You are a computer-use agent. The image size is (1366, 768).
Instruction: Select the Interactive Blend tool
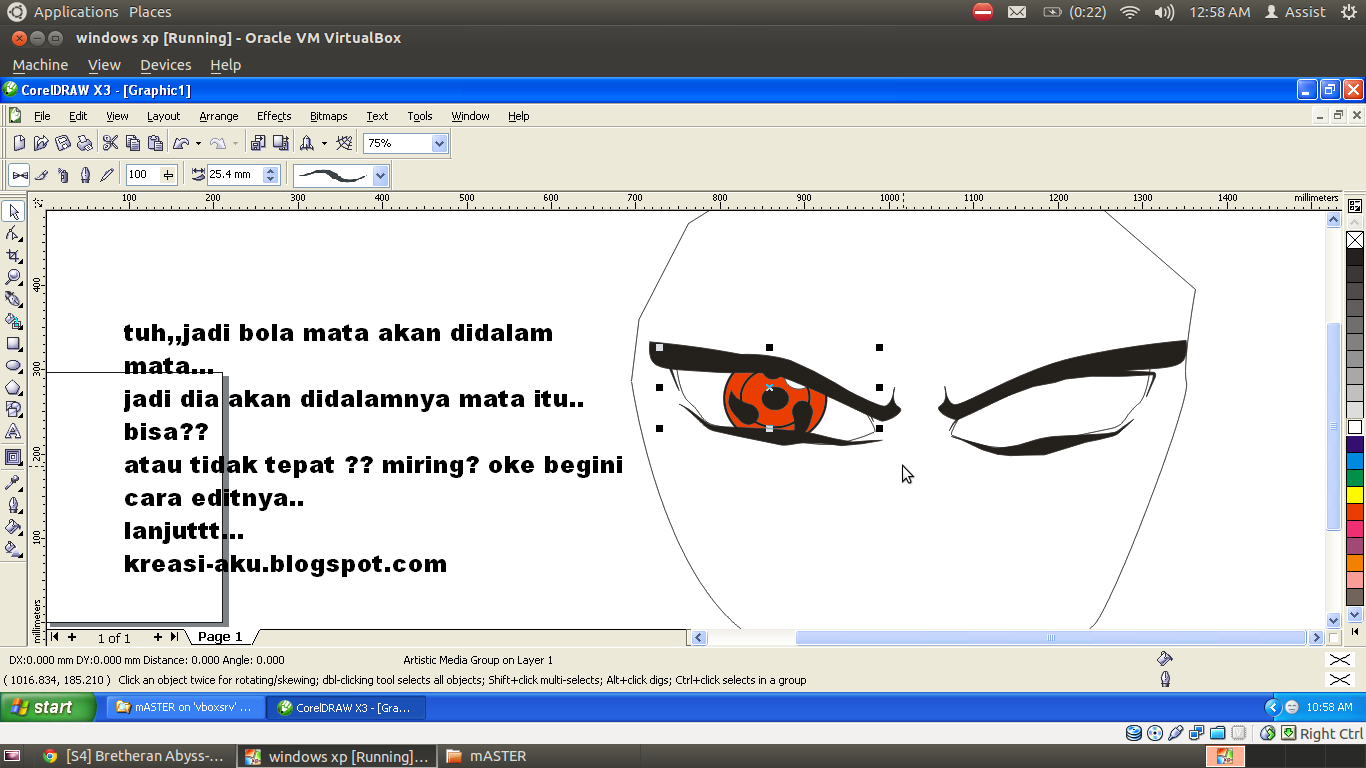[x=13, y=457]
